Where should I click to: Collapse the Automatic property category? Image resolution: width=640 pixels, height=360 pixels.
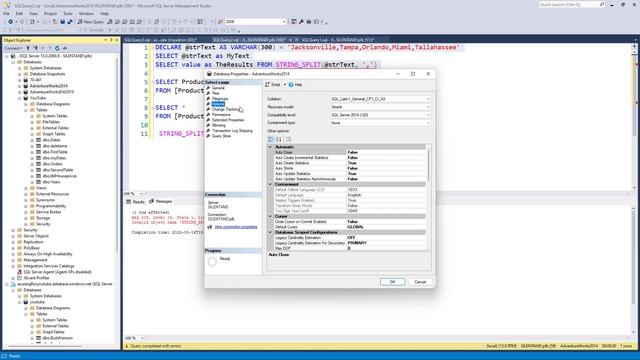(x=270, y=147)
